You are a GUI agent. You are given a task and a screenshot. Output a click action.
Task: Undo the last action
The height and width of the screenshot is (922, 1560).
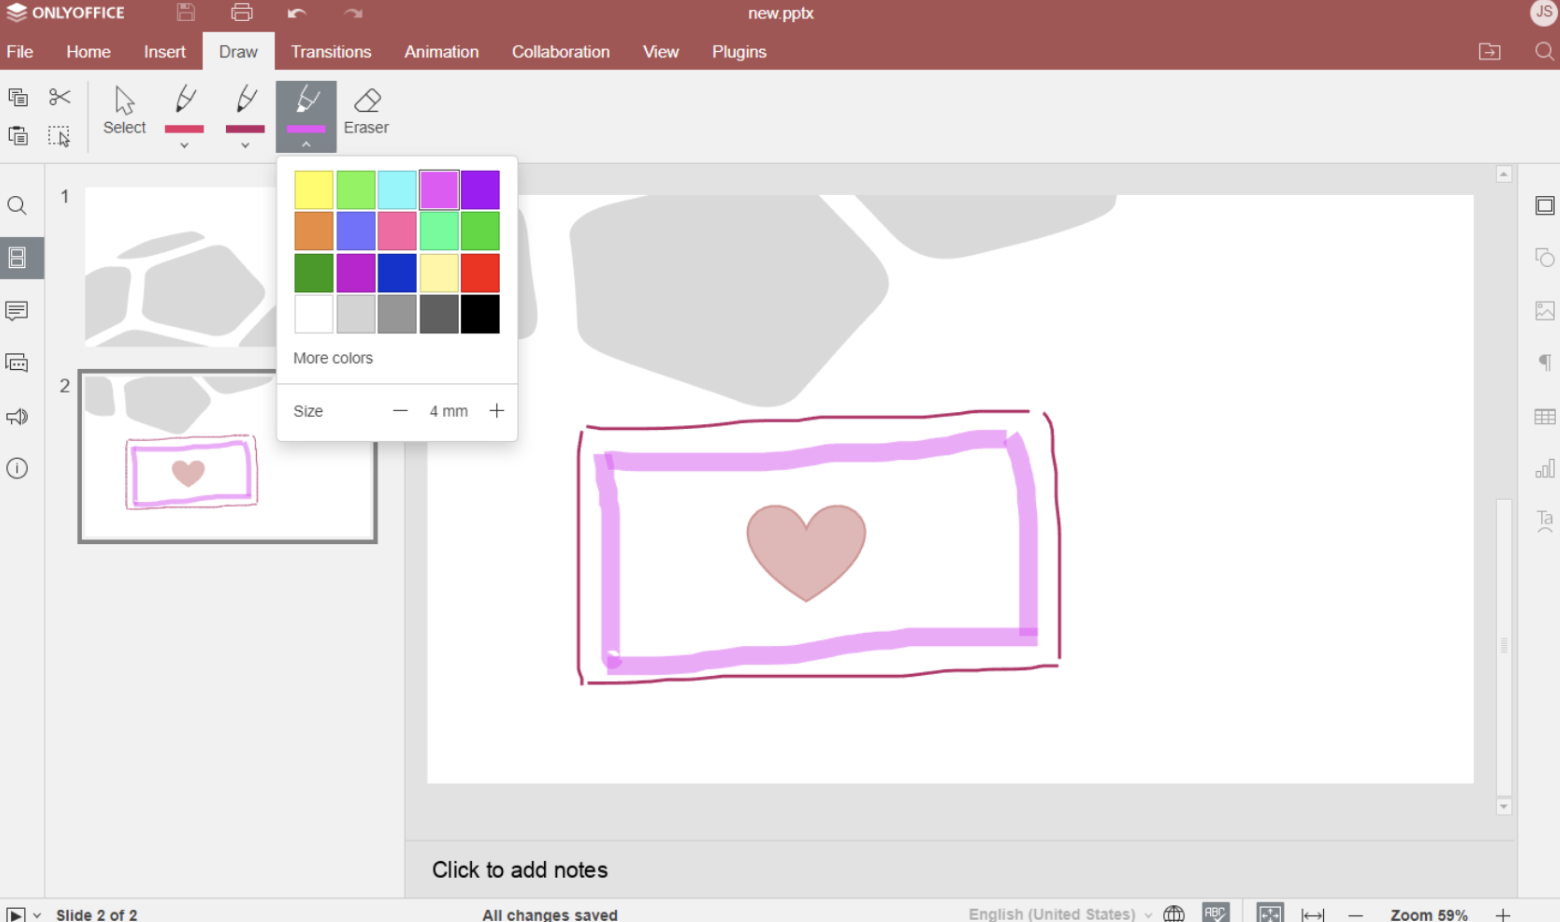point(296,13)
